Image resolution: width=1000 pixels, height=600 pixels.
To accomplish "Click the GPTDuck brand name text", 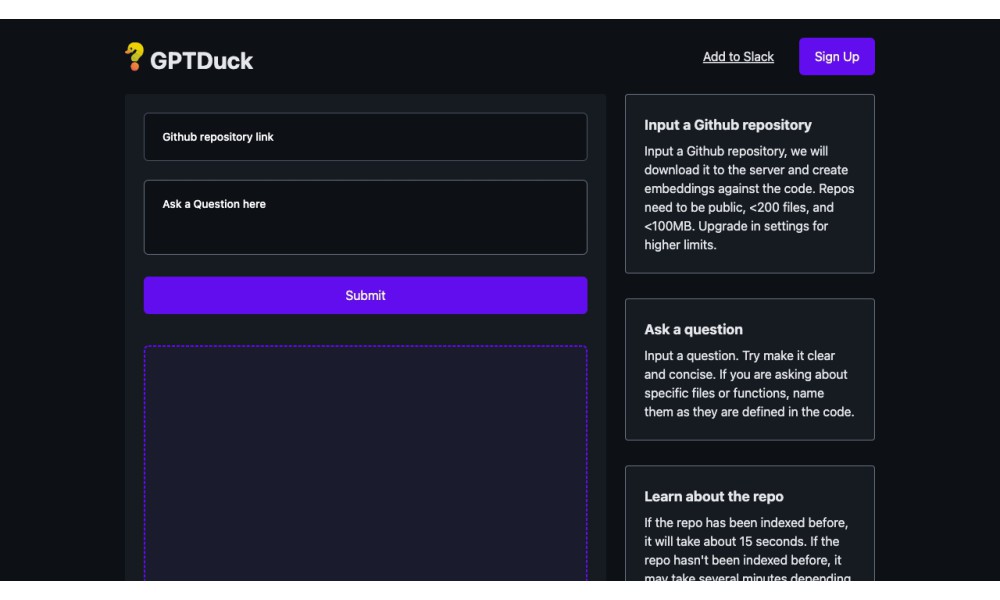I will 202,61.
